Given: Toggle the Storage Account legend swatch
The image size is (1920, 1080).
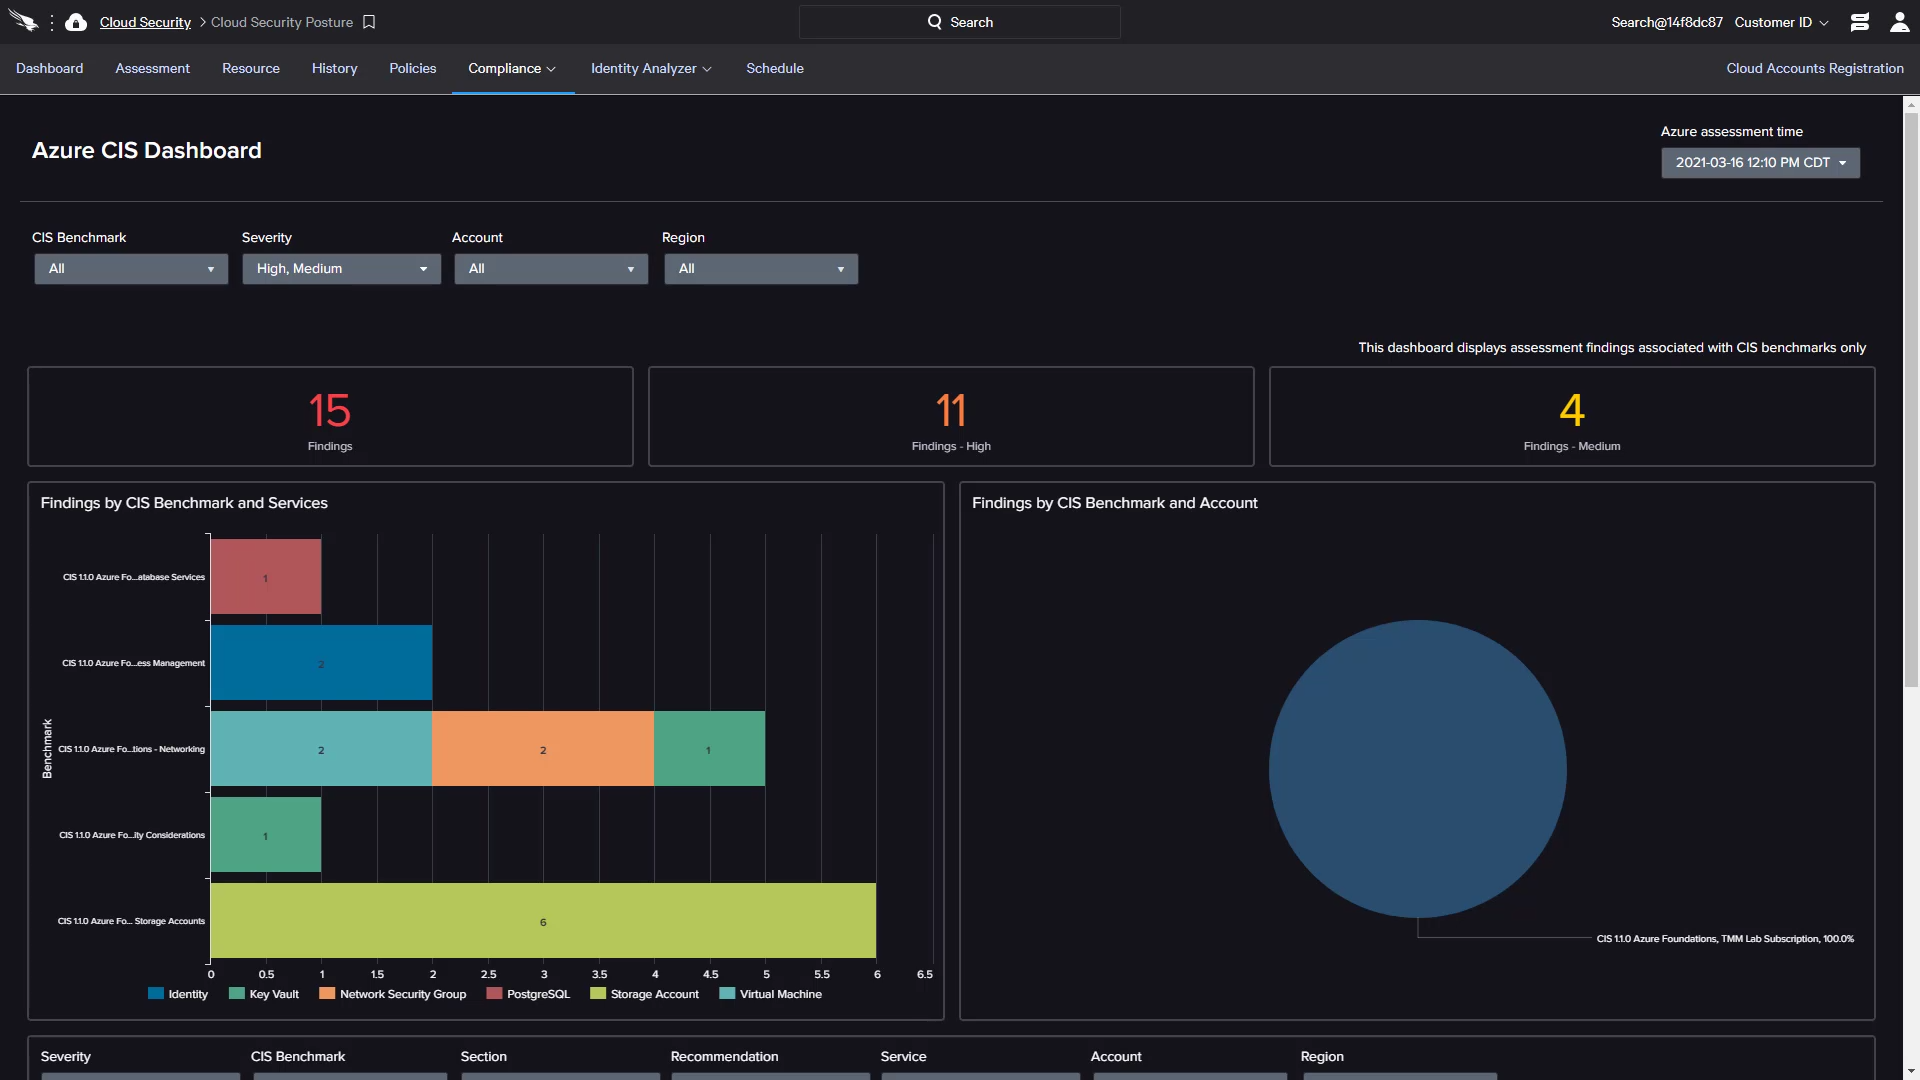Looking at the screenshot, I should [598, 994].
